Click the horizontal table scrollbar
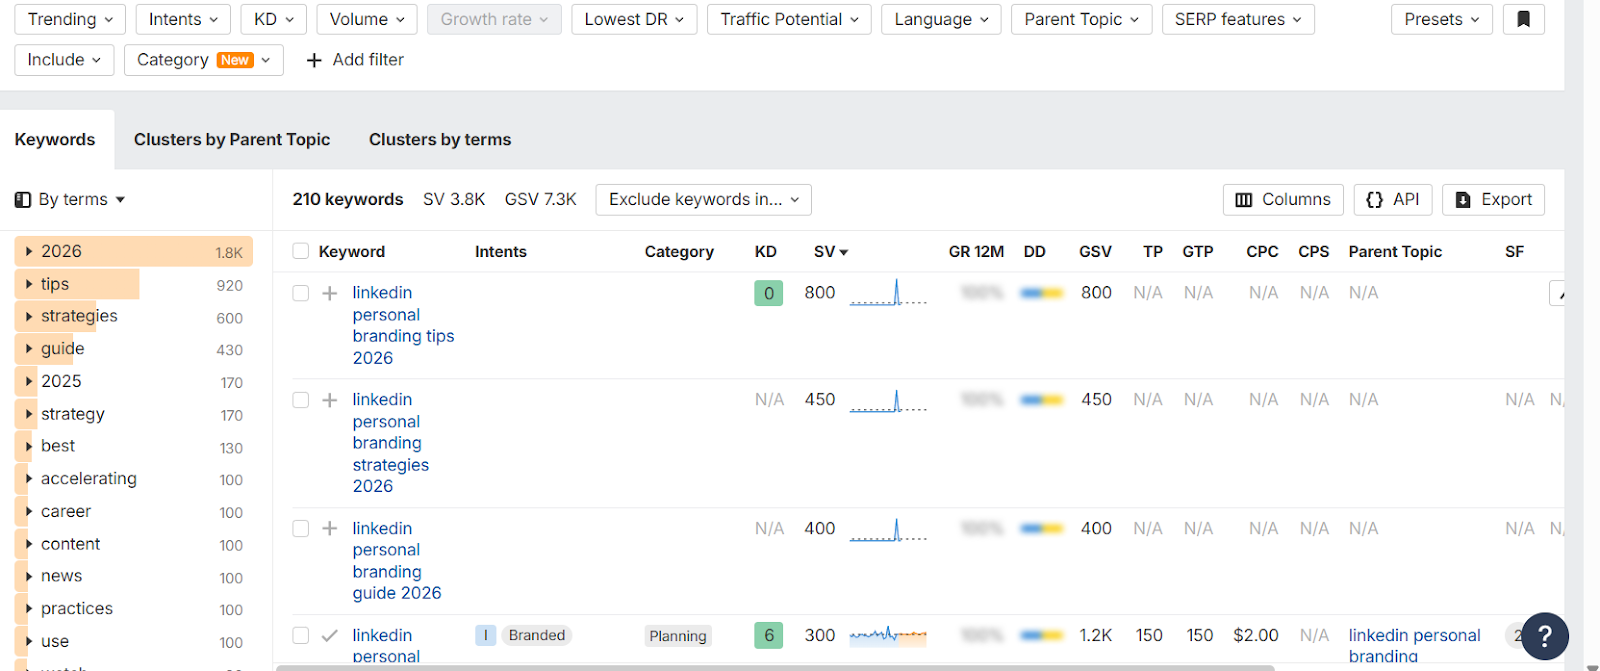The image size is (1600, 671). coord(775,667)
